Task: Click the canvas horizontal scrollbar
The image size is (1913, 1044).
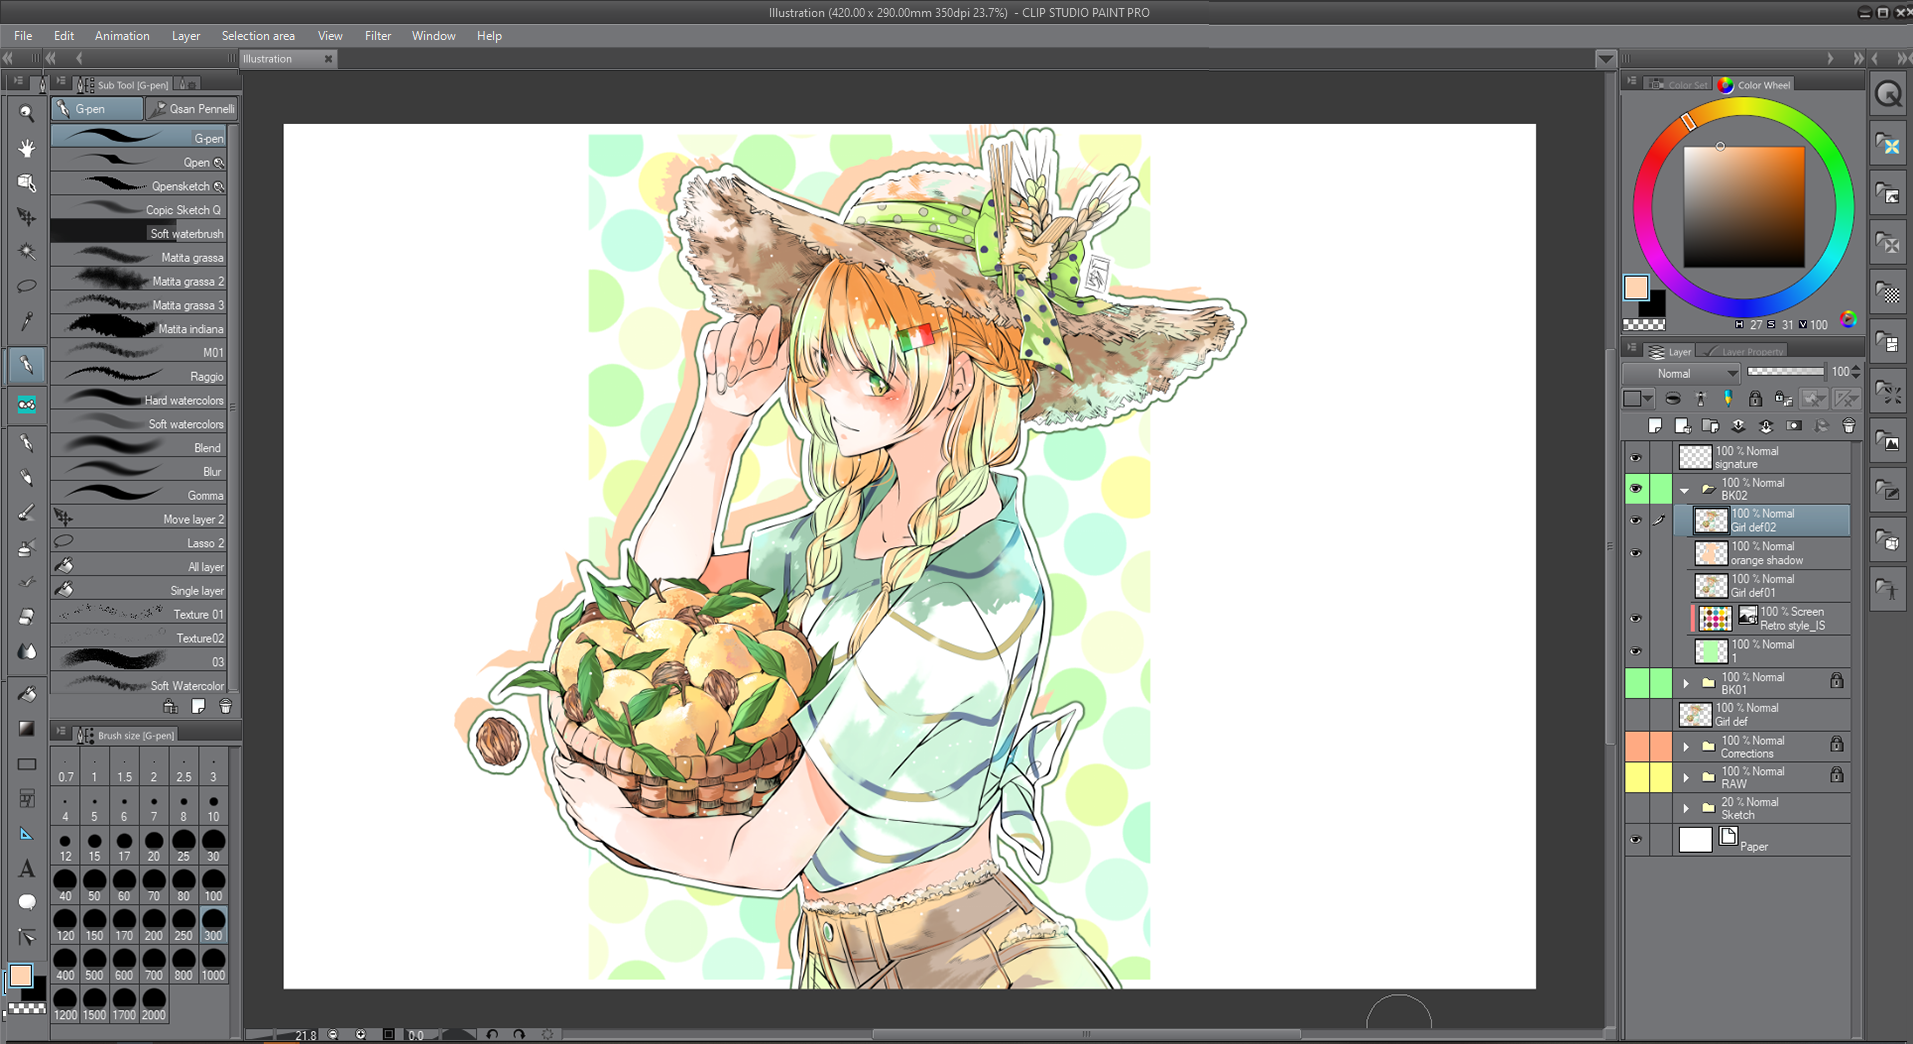Action: pos(1086,1035)
